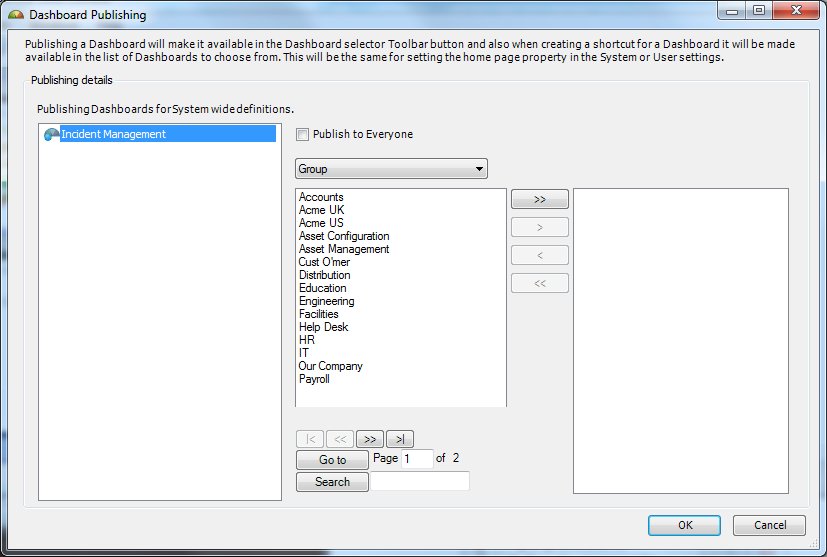Click the Go to button
This screenshot has width=827, height=557.
click(x=332, y=460)
